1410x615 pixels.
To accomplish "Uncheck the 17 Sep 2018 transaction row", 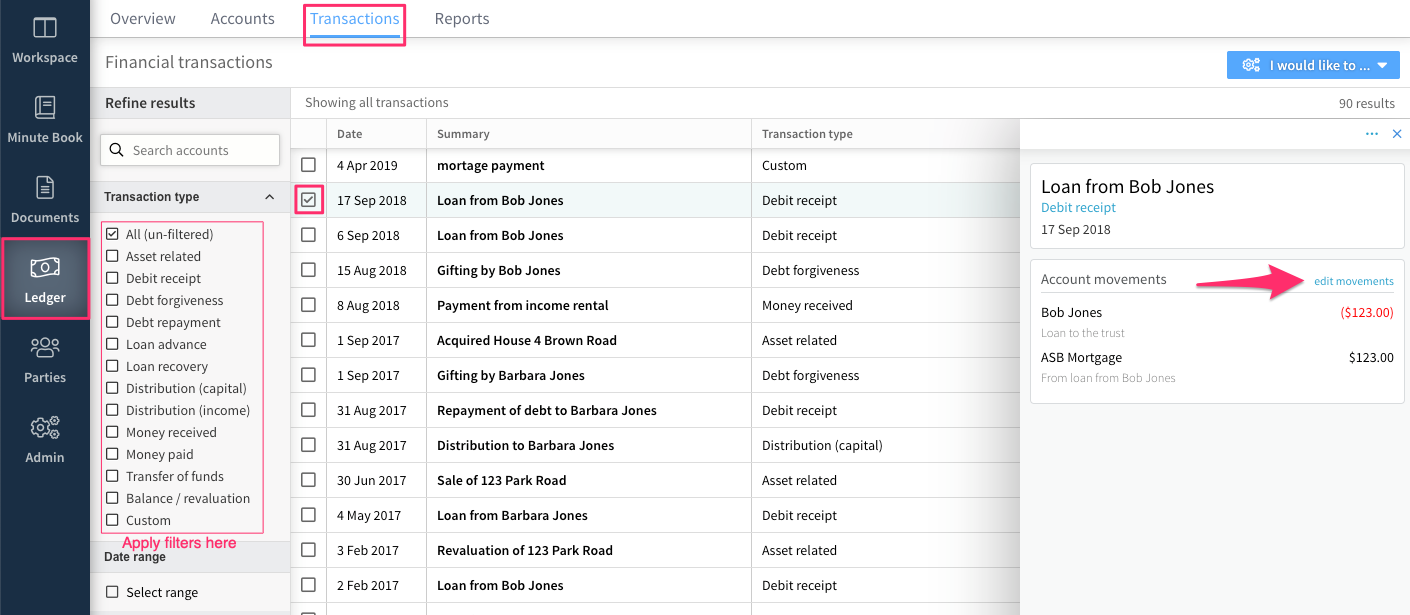I will pyautogui.click(x=308, y=200).
